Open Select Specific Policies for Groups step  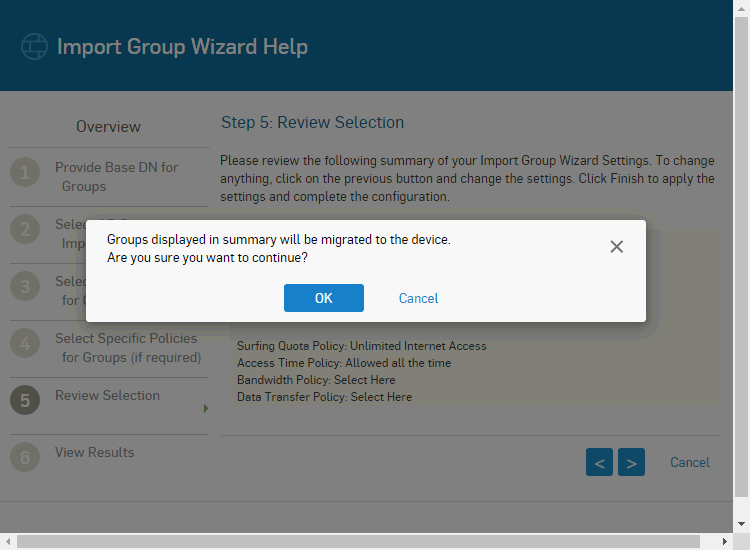tap(127, 348)
